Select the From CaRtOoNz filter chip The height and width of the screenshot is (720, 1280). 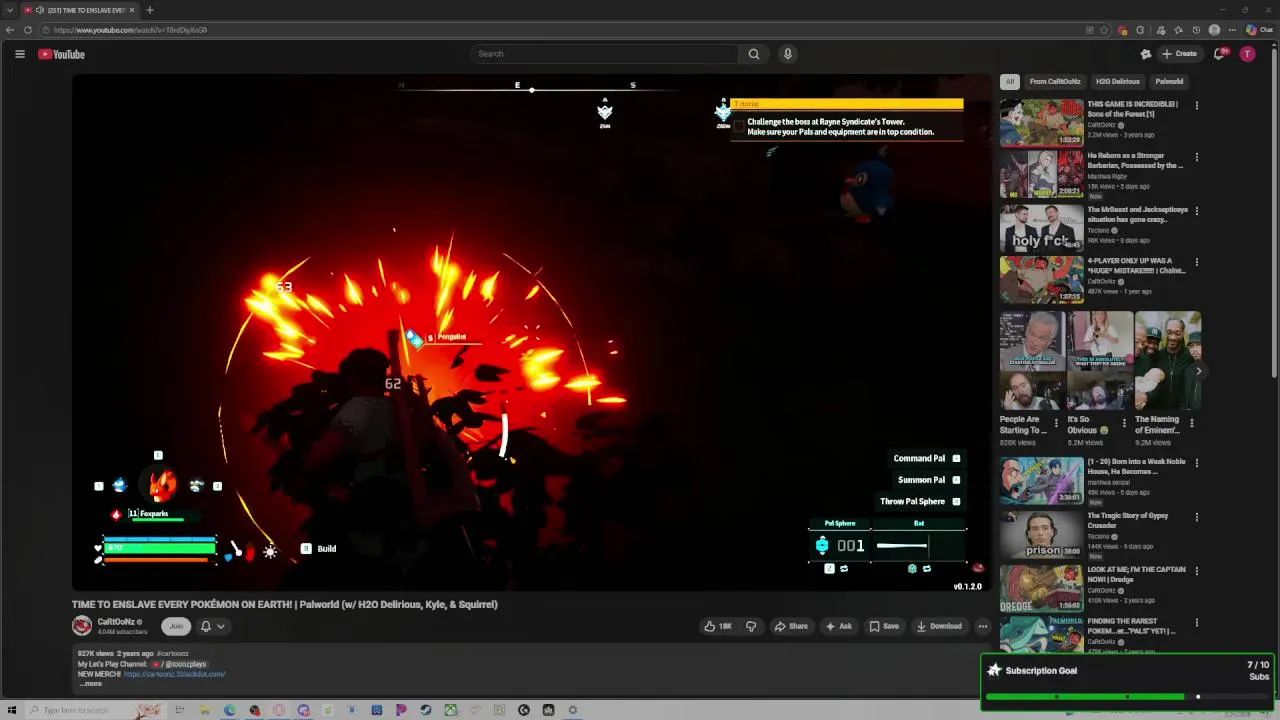coord(1055,81)
